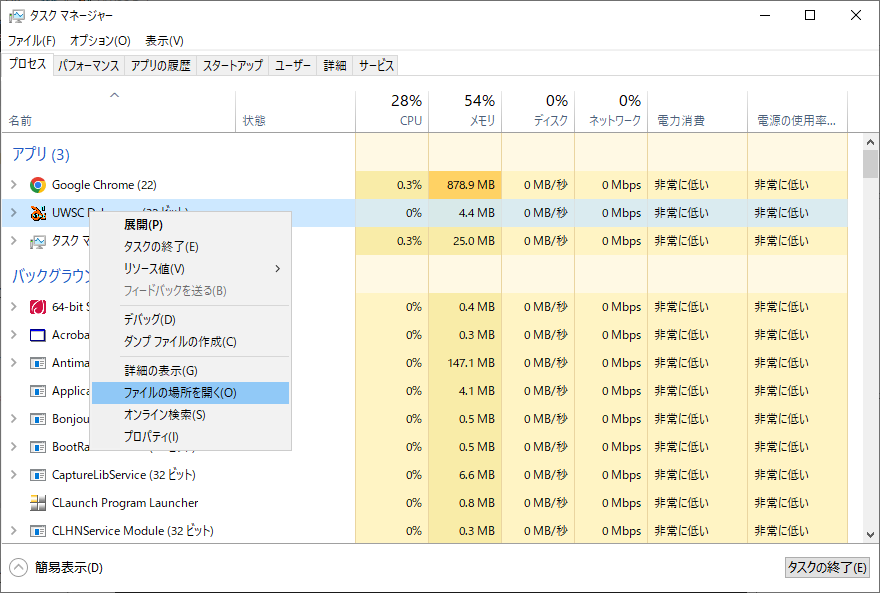Sort by the 電力消費 column header
The height and width of the screenshot is (593, 880).
697,111
